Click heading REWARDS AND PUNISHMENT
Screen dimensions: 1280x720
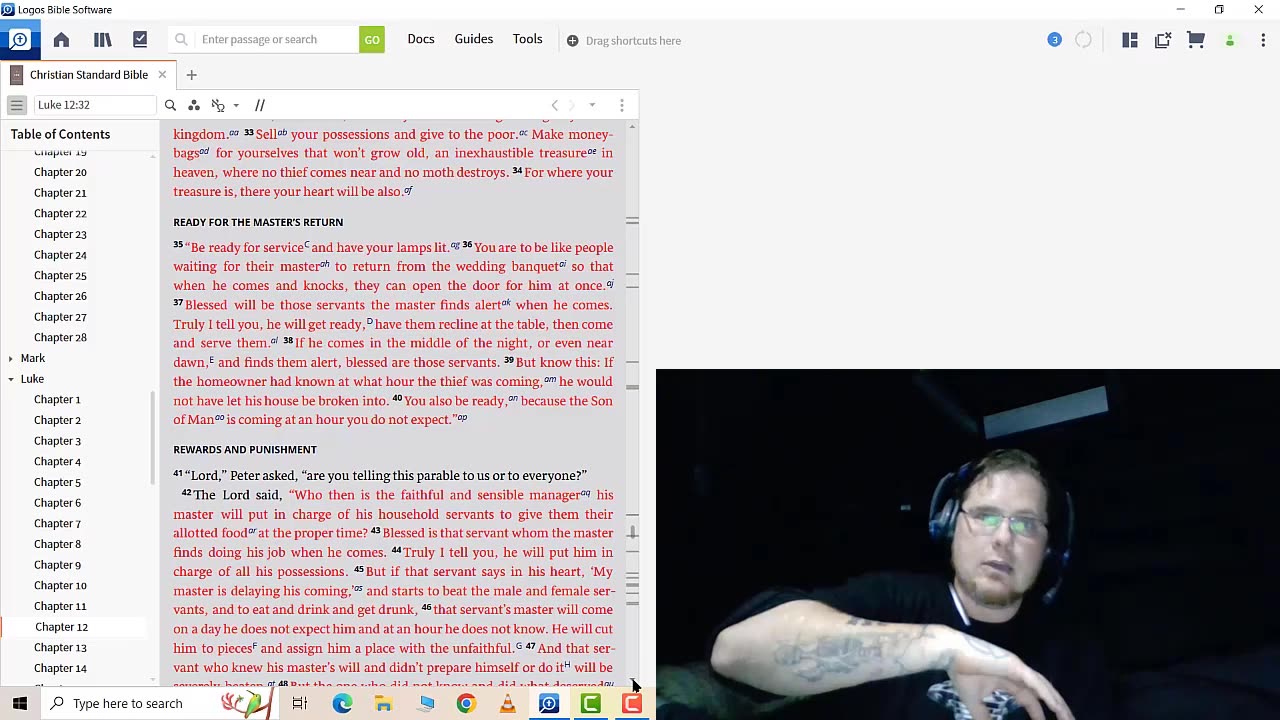tap(245, 450)
